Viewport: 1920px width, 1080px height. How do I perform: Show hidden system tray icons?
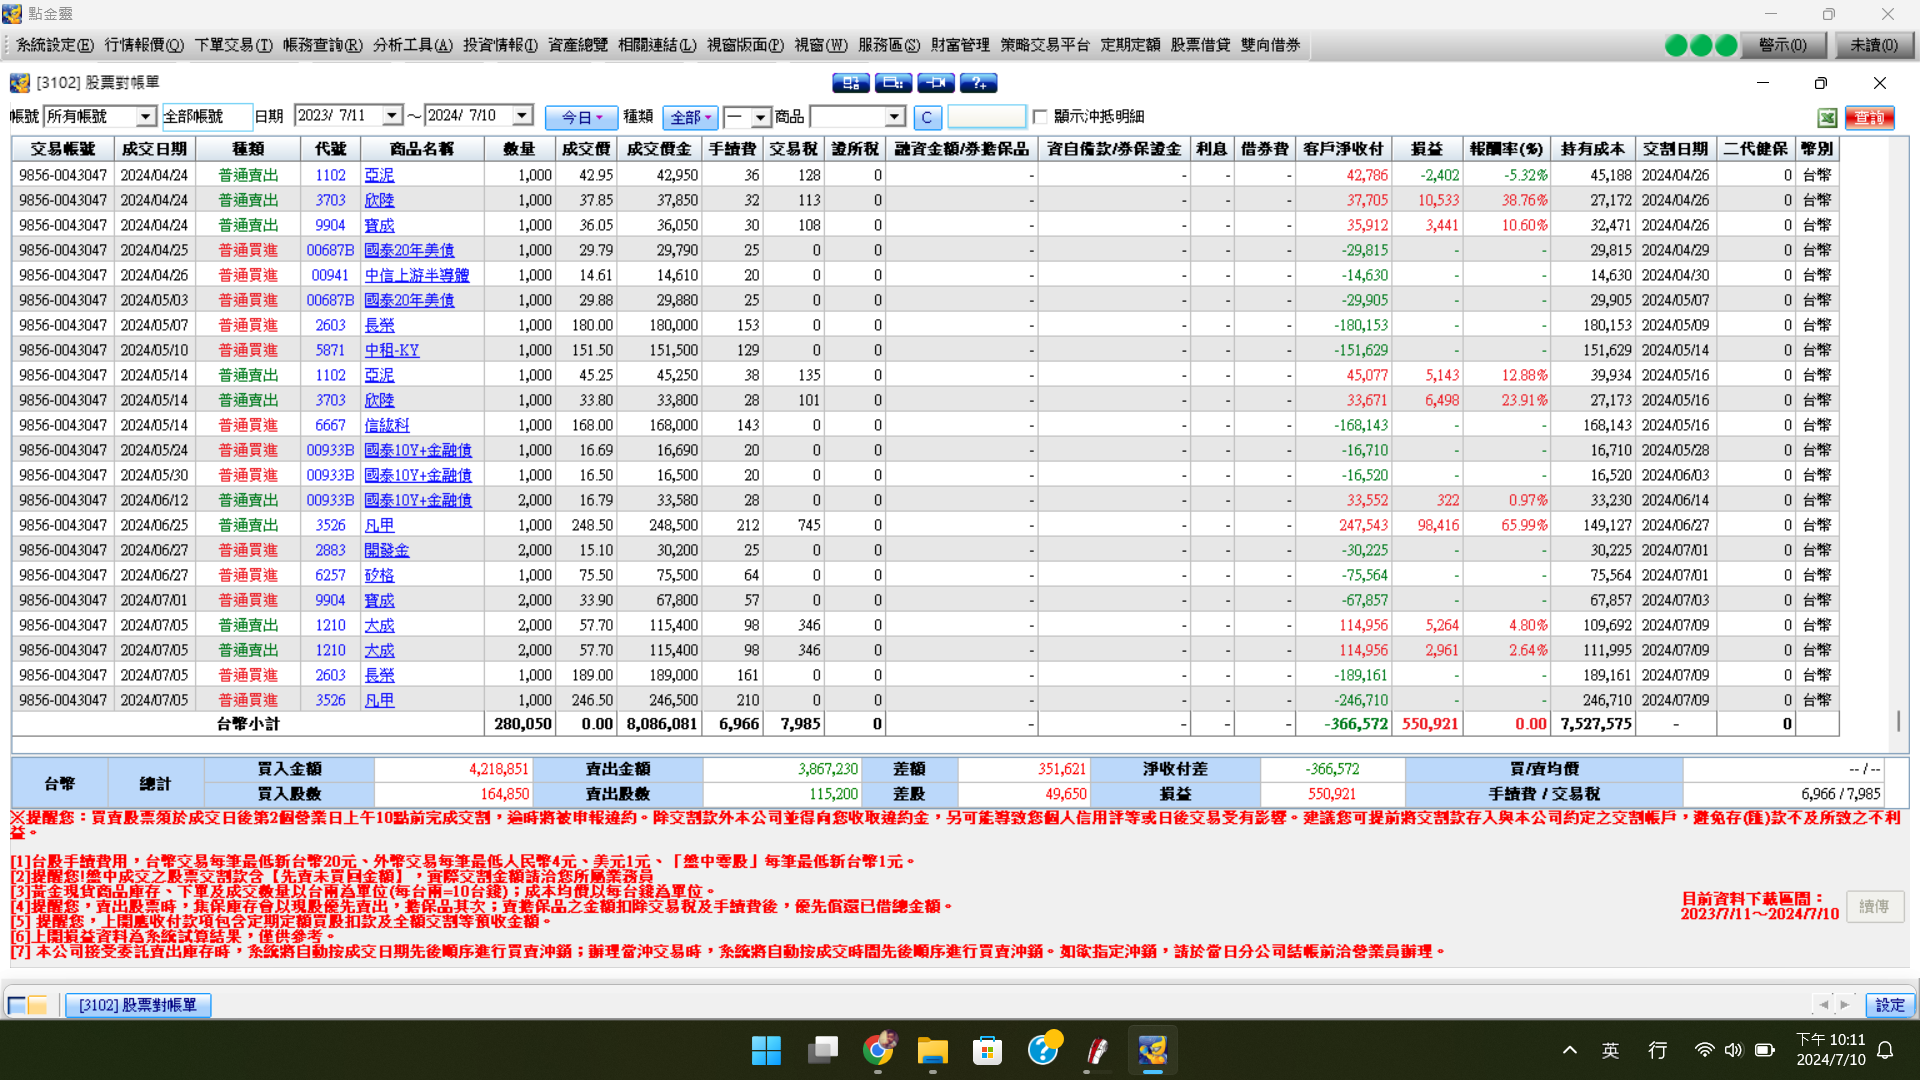tap(1570, 1050)
